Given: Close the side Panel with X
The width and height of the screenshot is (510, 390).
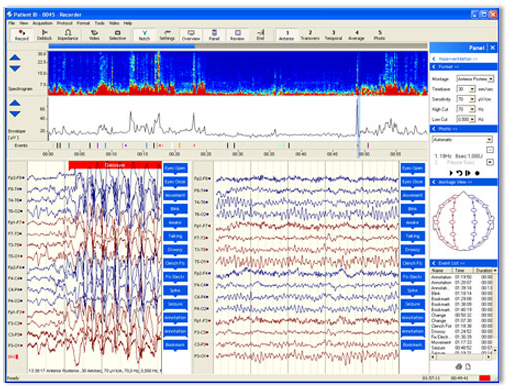Looking at the screenshot, I should click(x=492, y=48).
